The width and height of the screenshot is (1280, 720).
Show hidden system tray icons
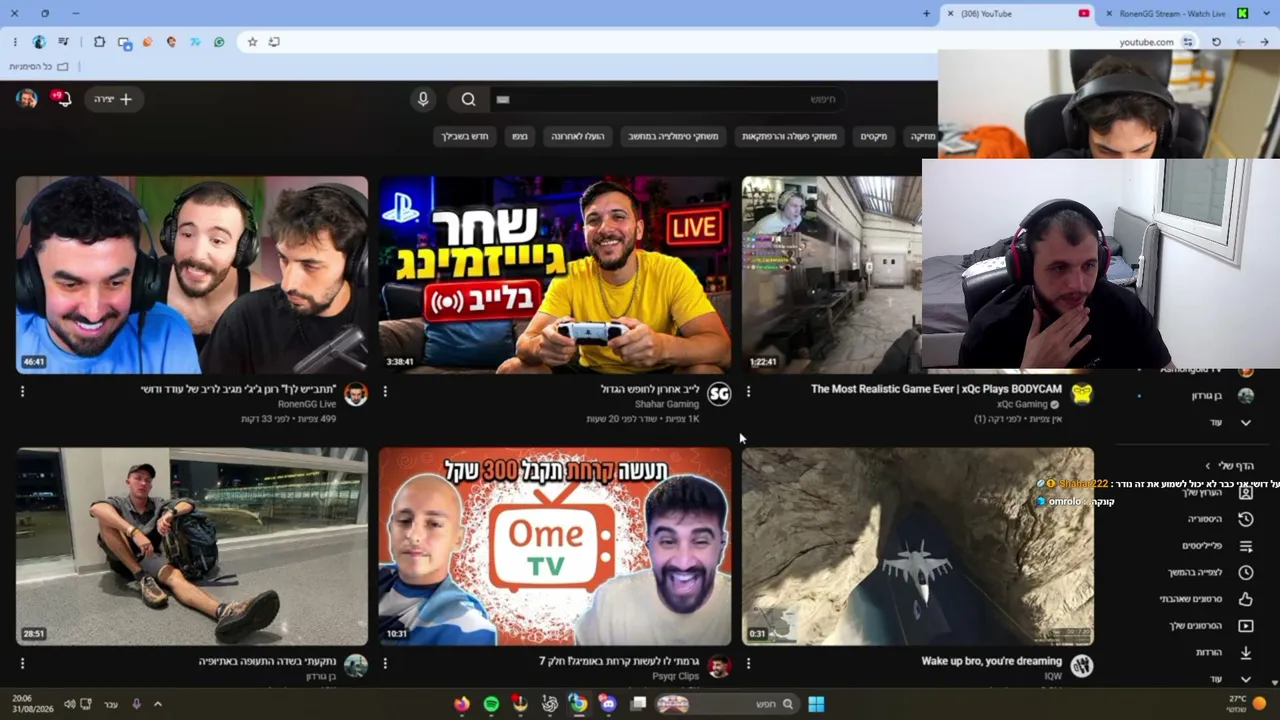pyautogui.click(x=157, y=704)
